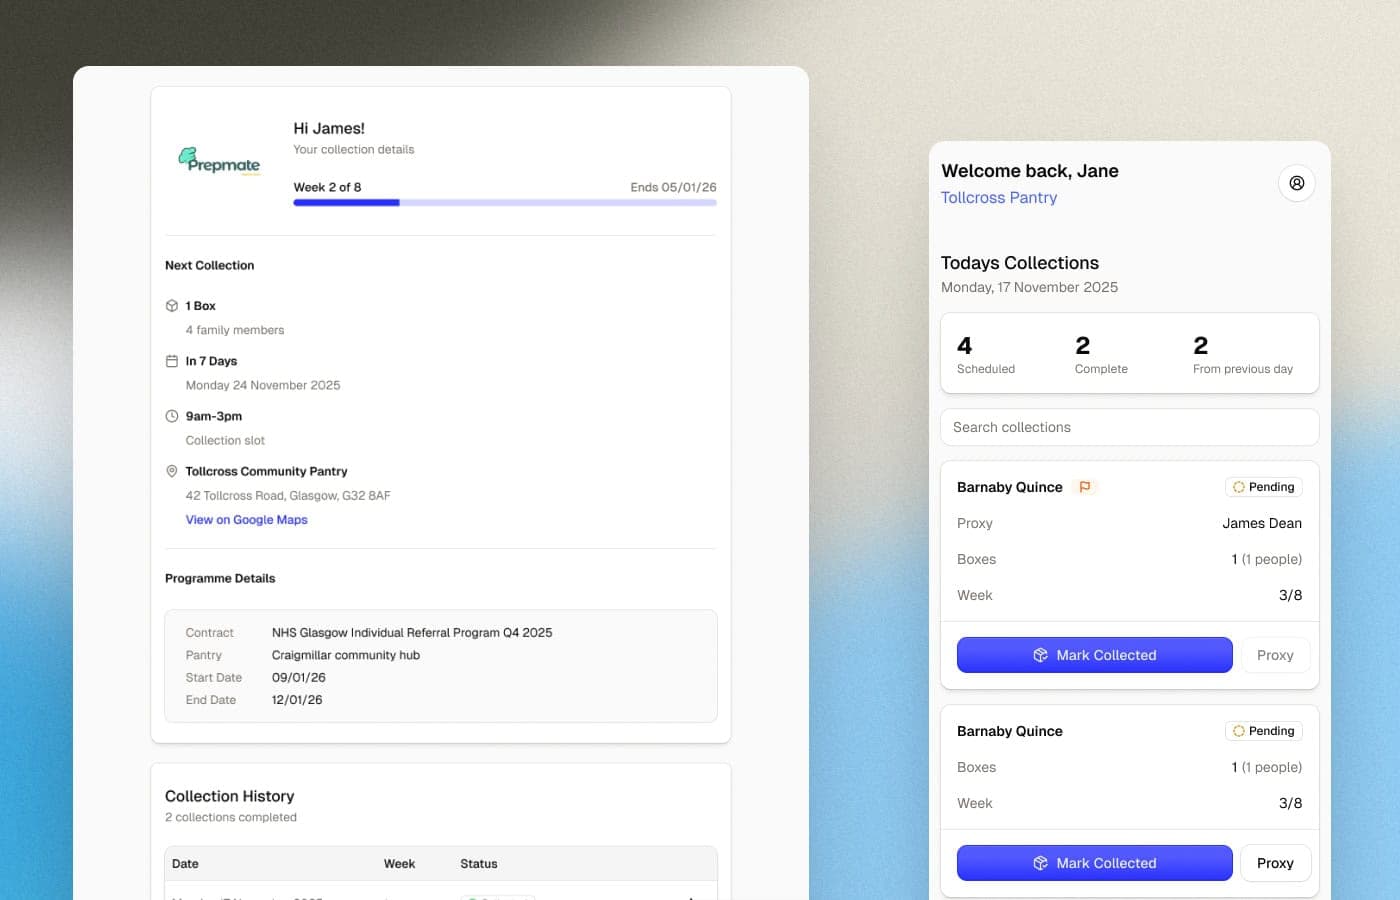1400x900 pixels.
Task: Open the Tollcross Pantry link
Action: [x=999, y=198]
